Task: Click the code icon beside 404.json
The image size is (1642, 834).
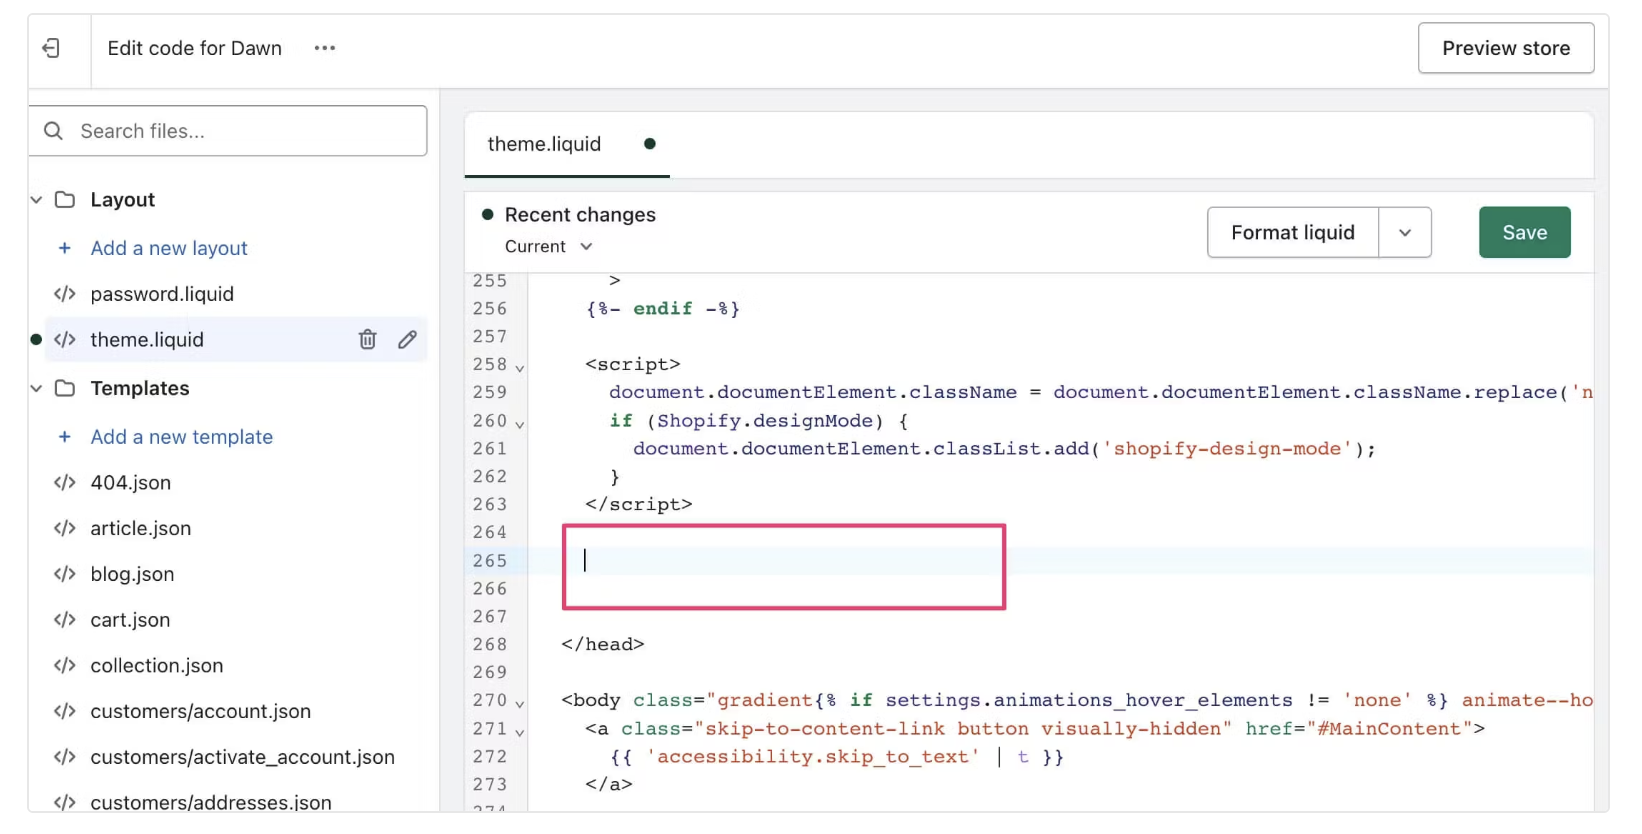Action: (65, 483)
